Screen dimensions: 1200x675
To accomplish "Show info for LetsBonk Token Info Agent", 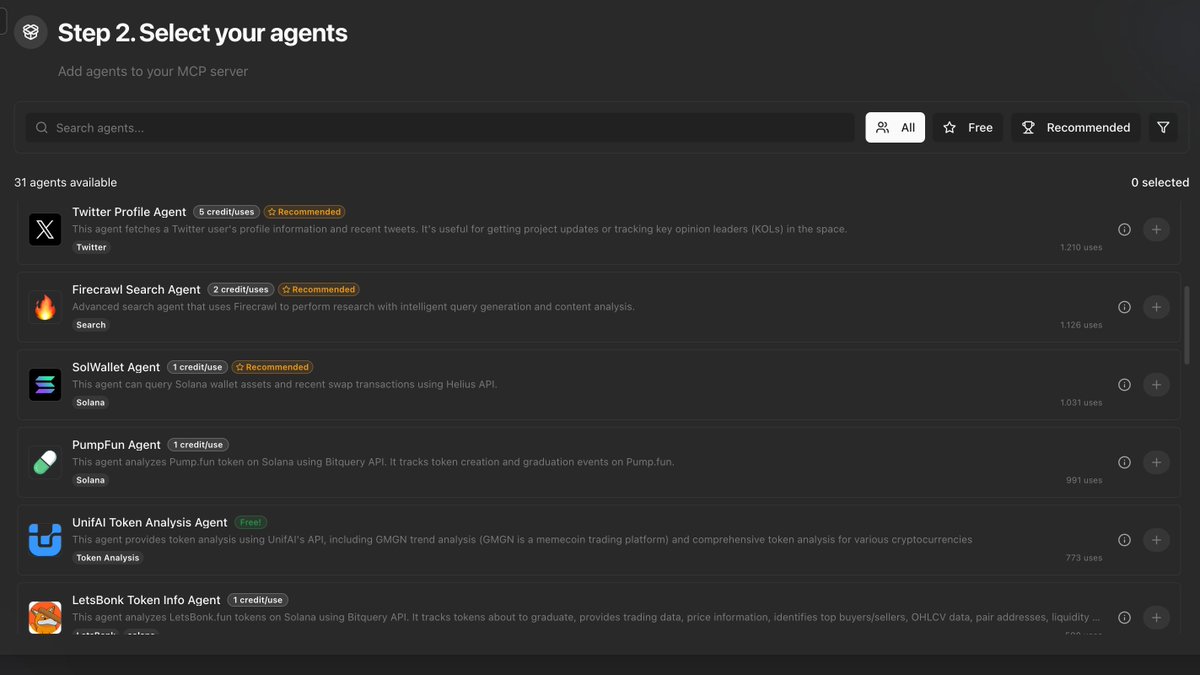I will click(x=1124, y=617).
